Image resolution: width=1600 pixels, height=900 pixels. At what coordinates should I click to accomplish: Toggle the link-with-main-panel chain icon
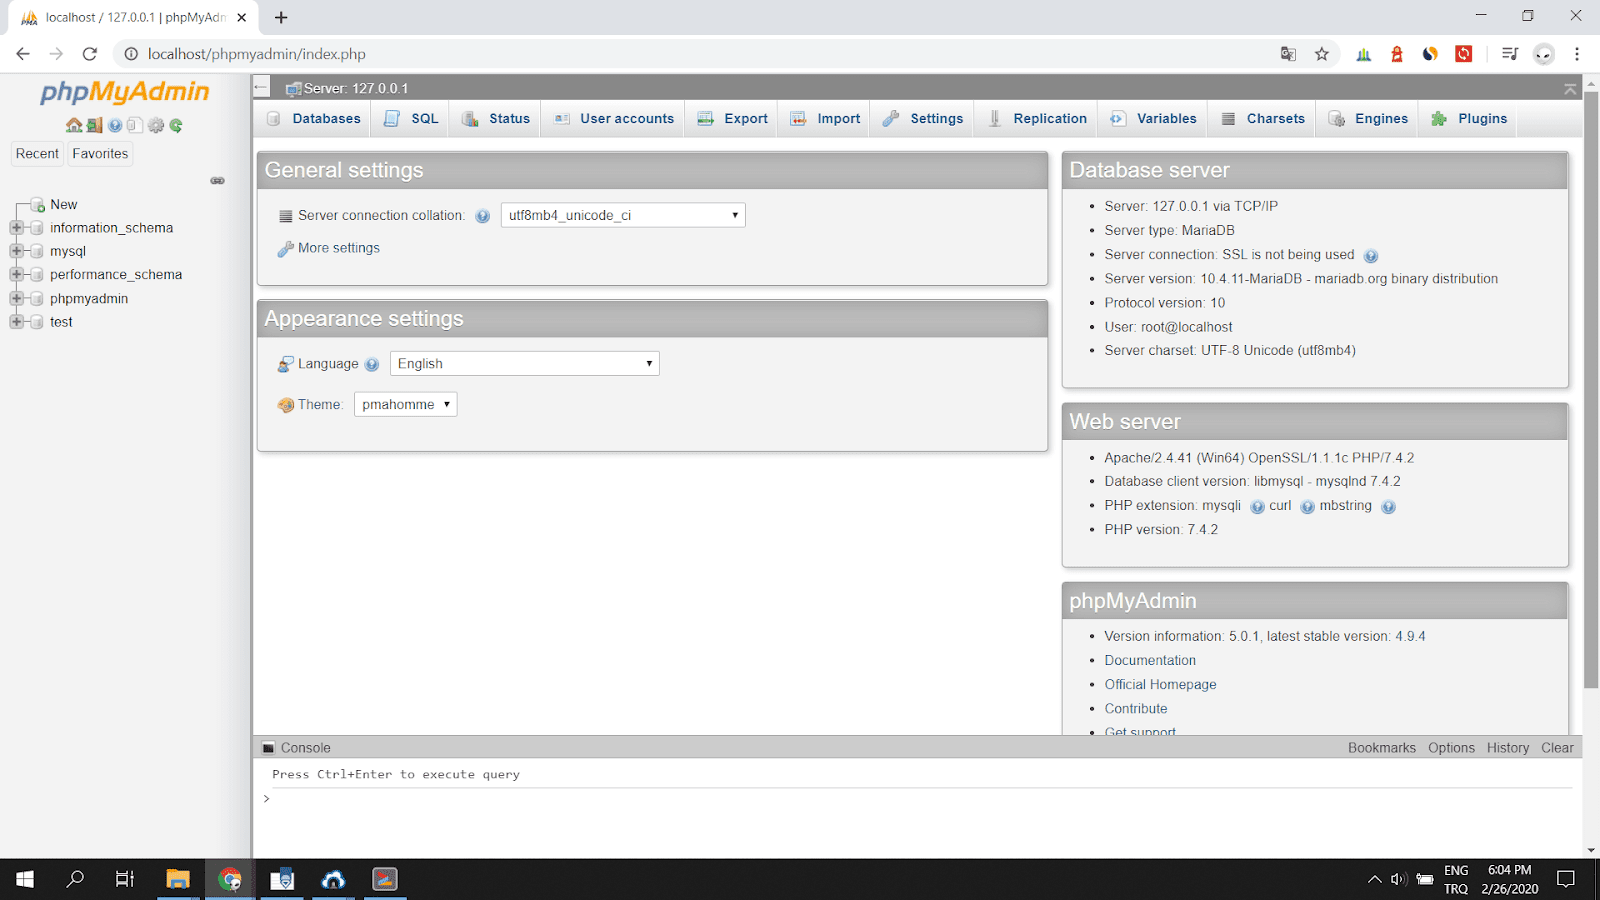(217, 181)
